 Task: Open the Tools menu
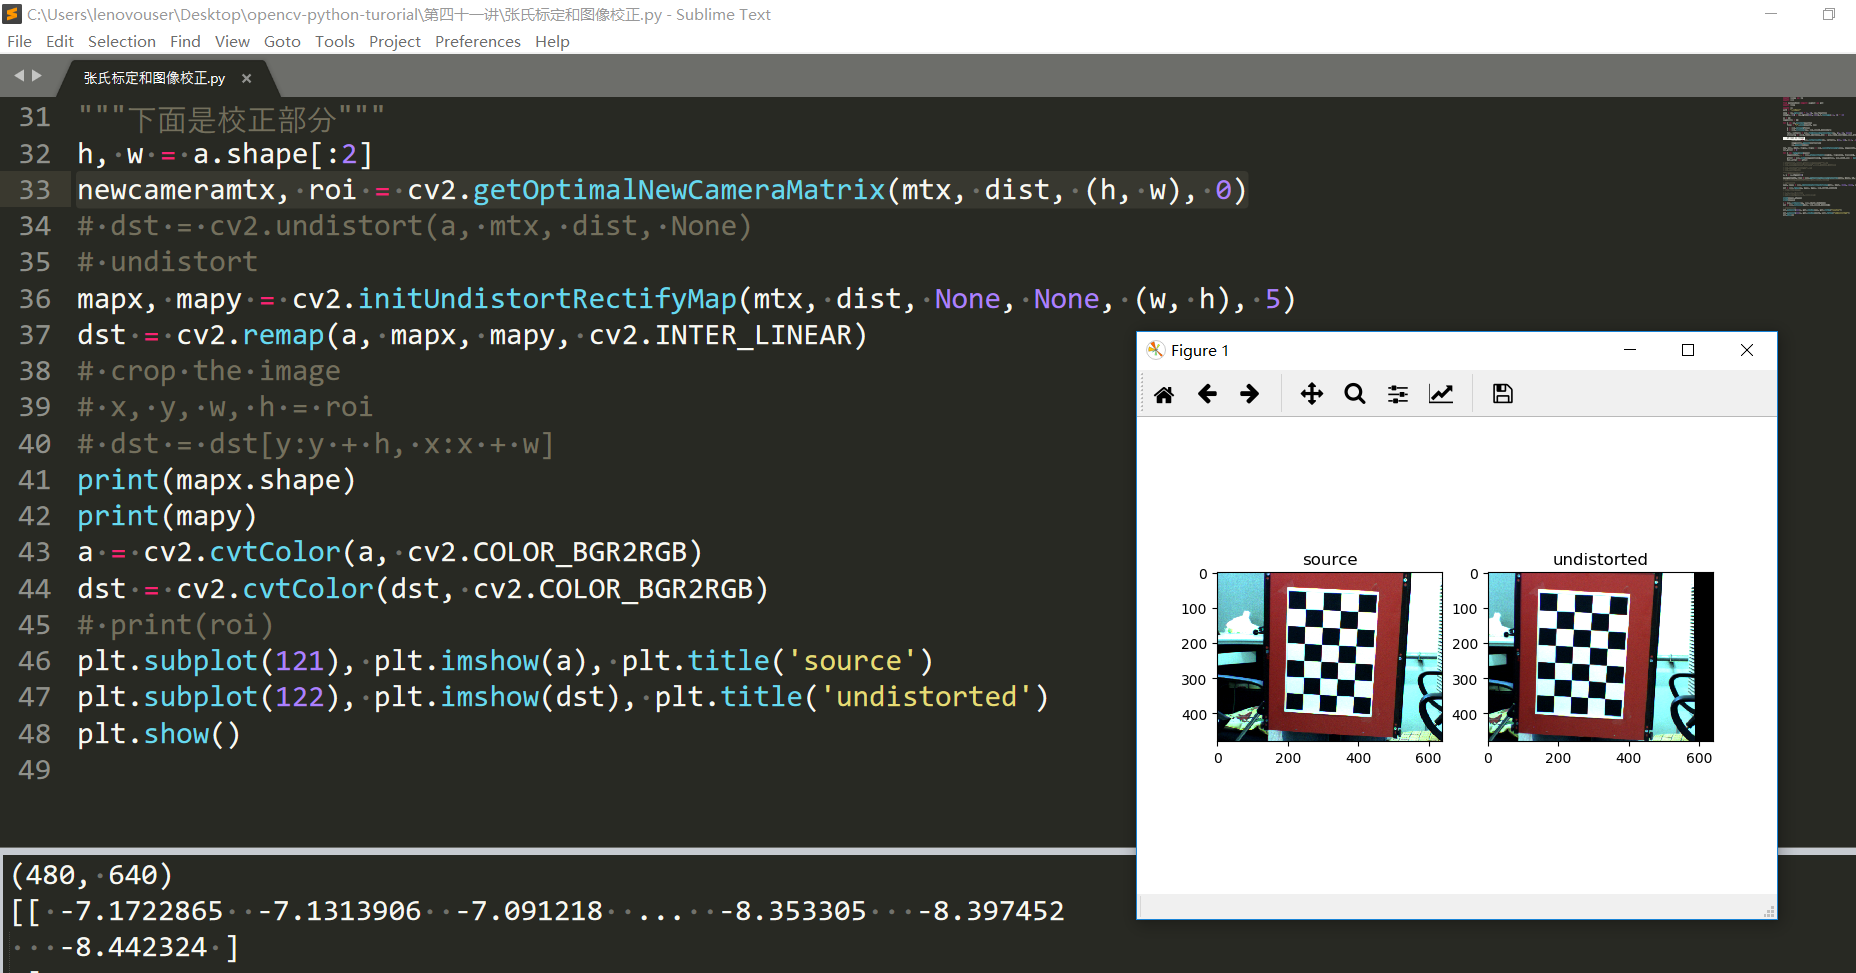[335, 41]
